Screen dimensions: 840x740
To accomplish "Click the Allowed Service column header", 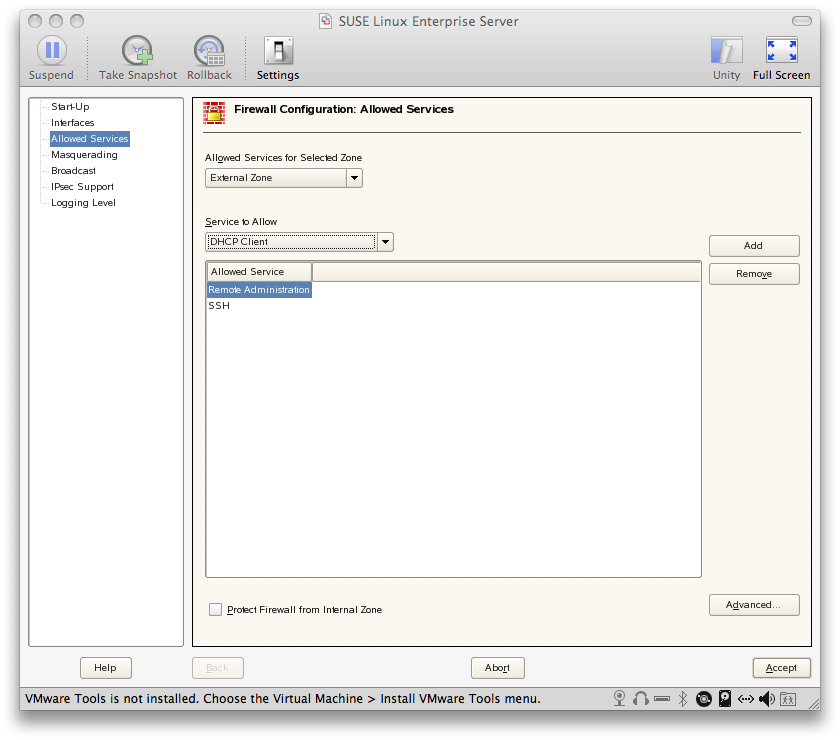I will click(x=258, y=272).
